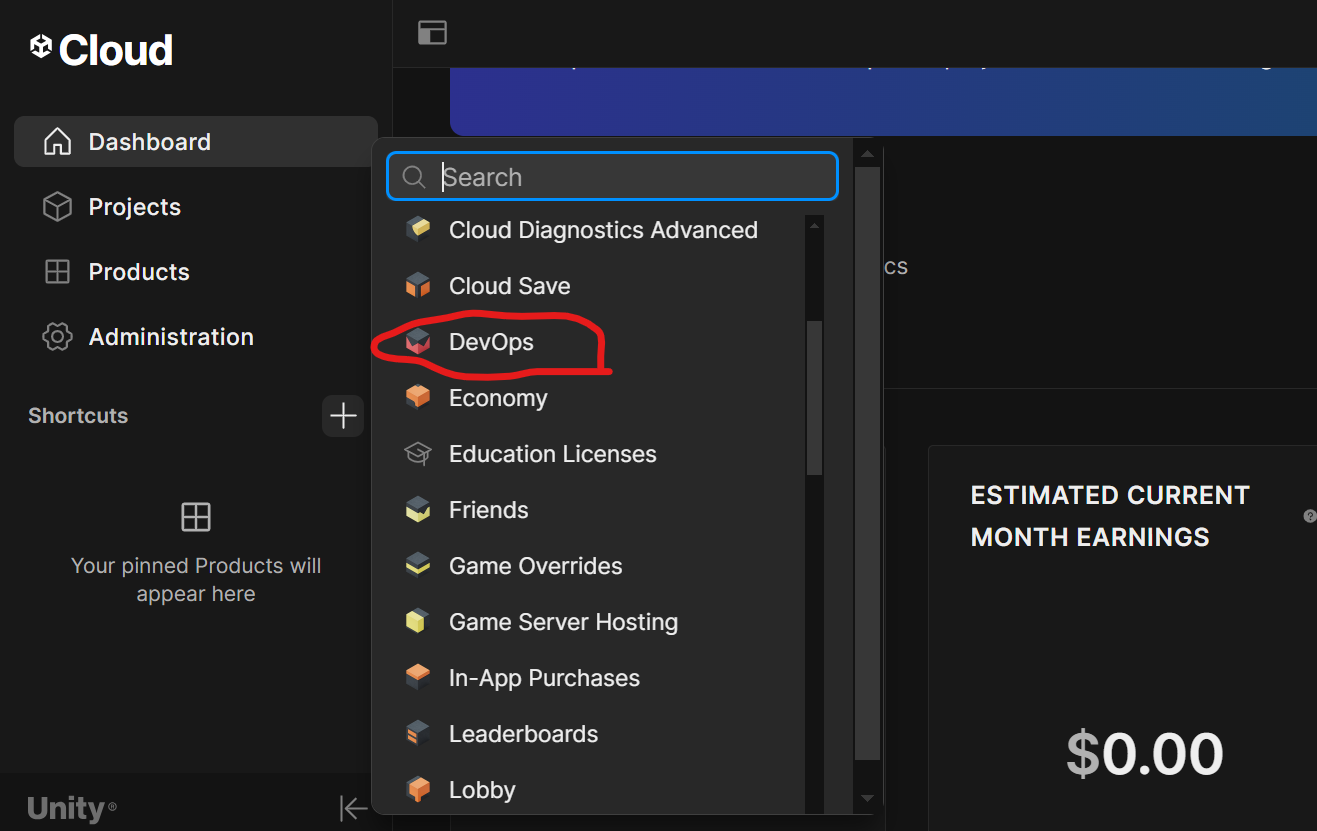The image size is (1317, 831).
Task: Click the Cloud Save product icon
Action: coord(418,286)
